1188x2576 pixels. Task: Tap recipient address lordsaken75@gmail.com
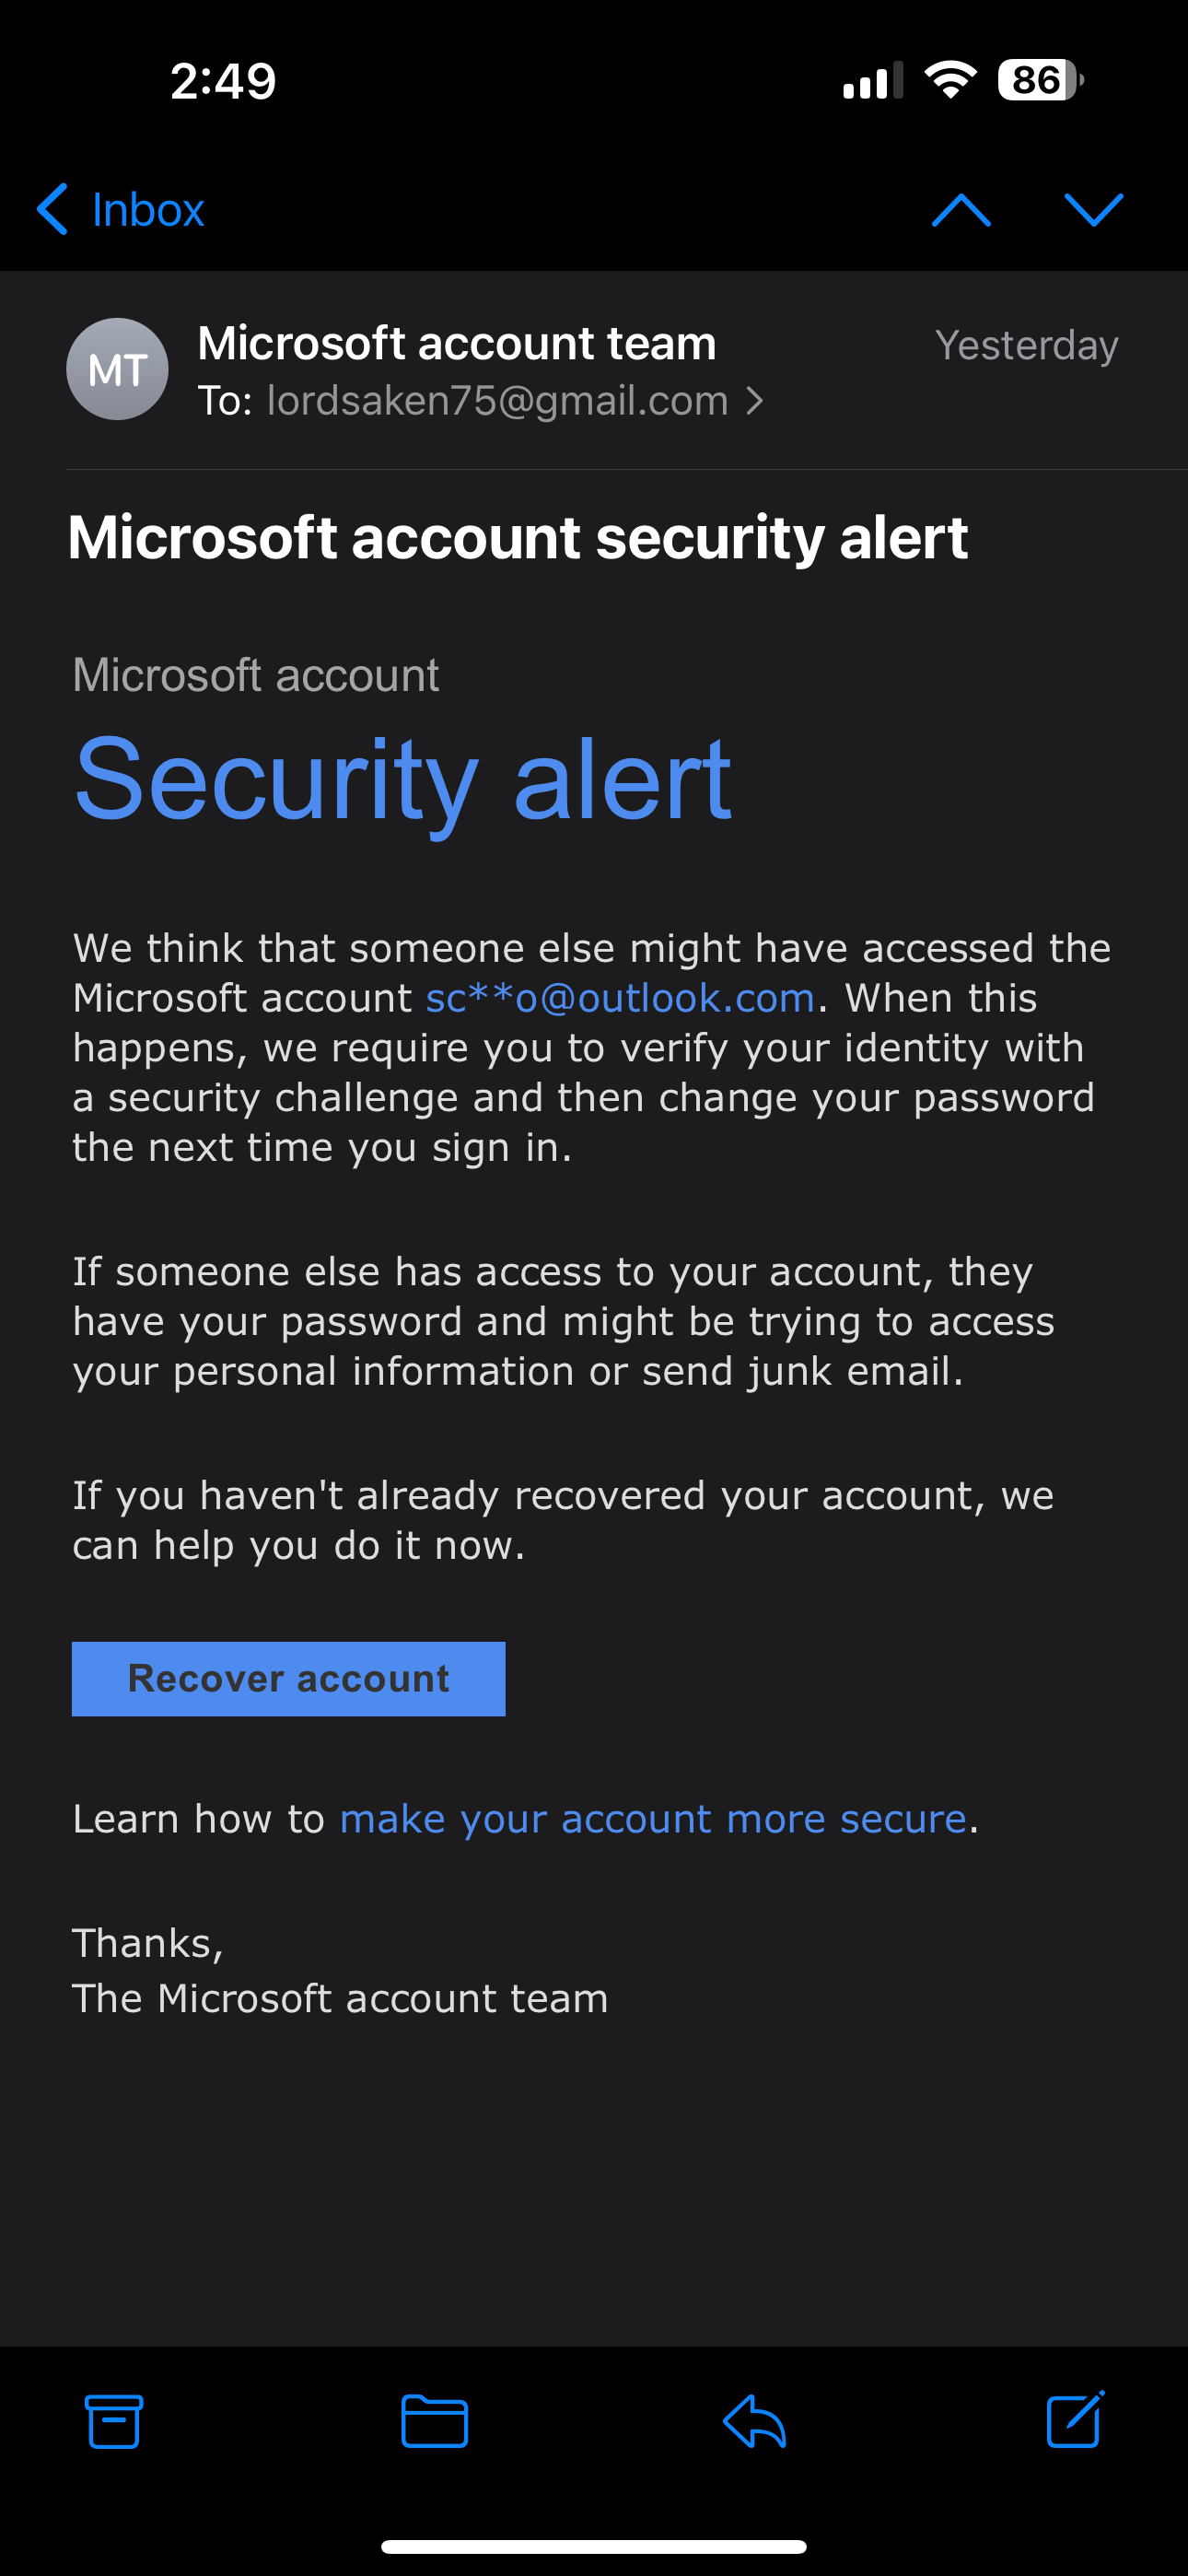click(497, 401)
